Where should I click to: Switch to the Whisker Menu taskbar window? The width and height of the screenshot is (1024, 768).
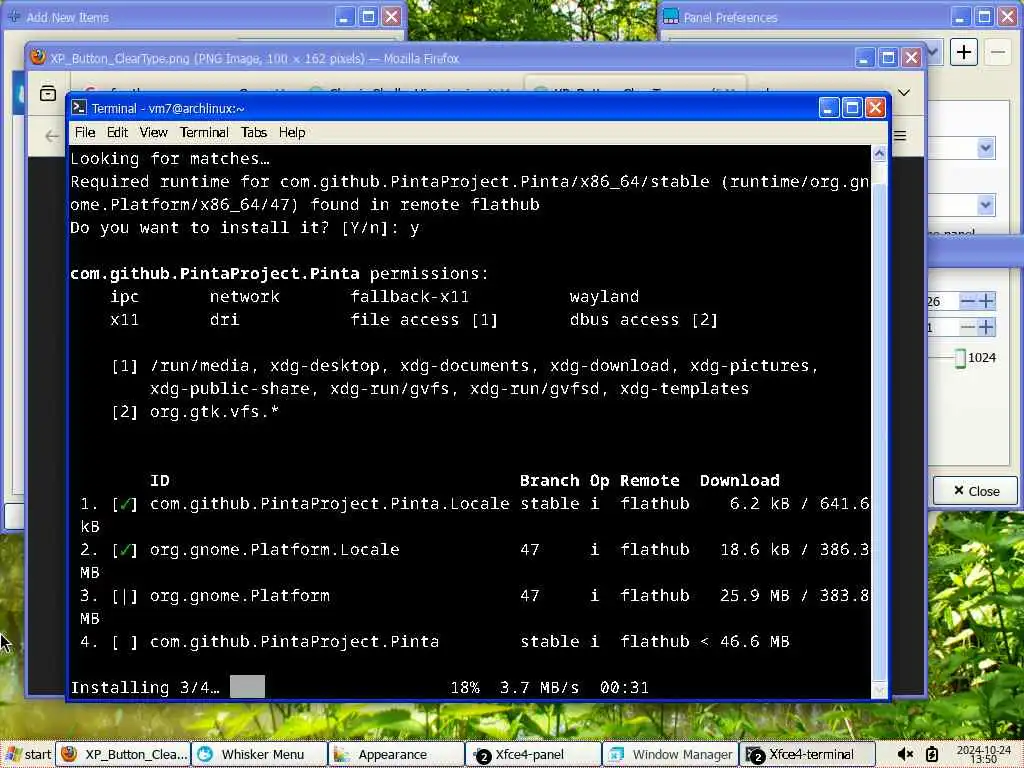click(x=259, y=754)
